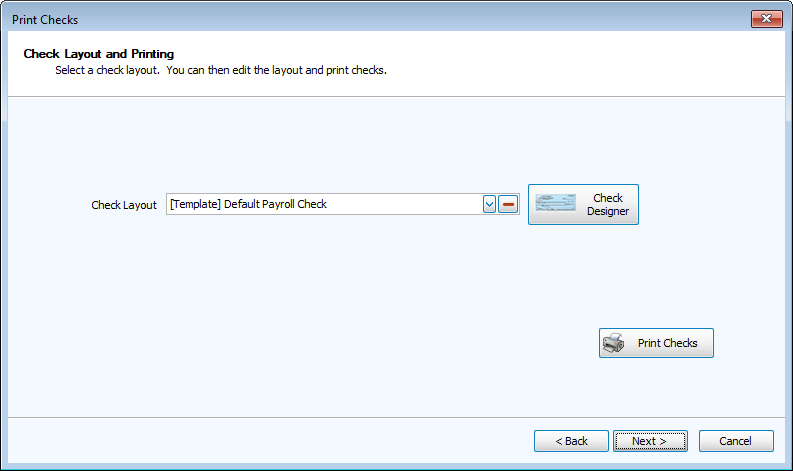This screenshot has width=793, height=471.
Task: Remove the selected layout with red minus
Action: tap(509, 204)
